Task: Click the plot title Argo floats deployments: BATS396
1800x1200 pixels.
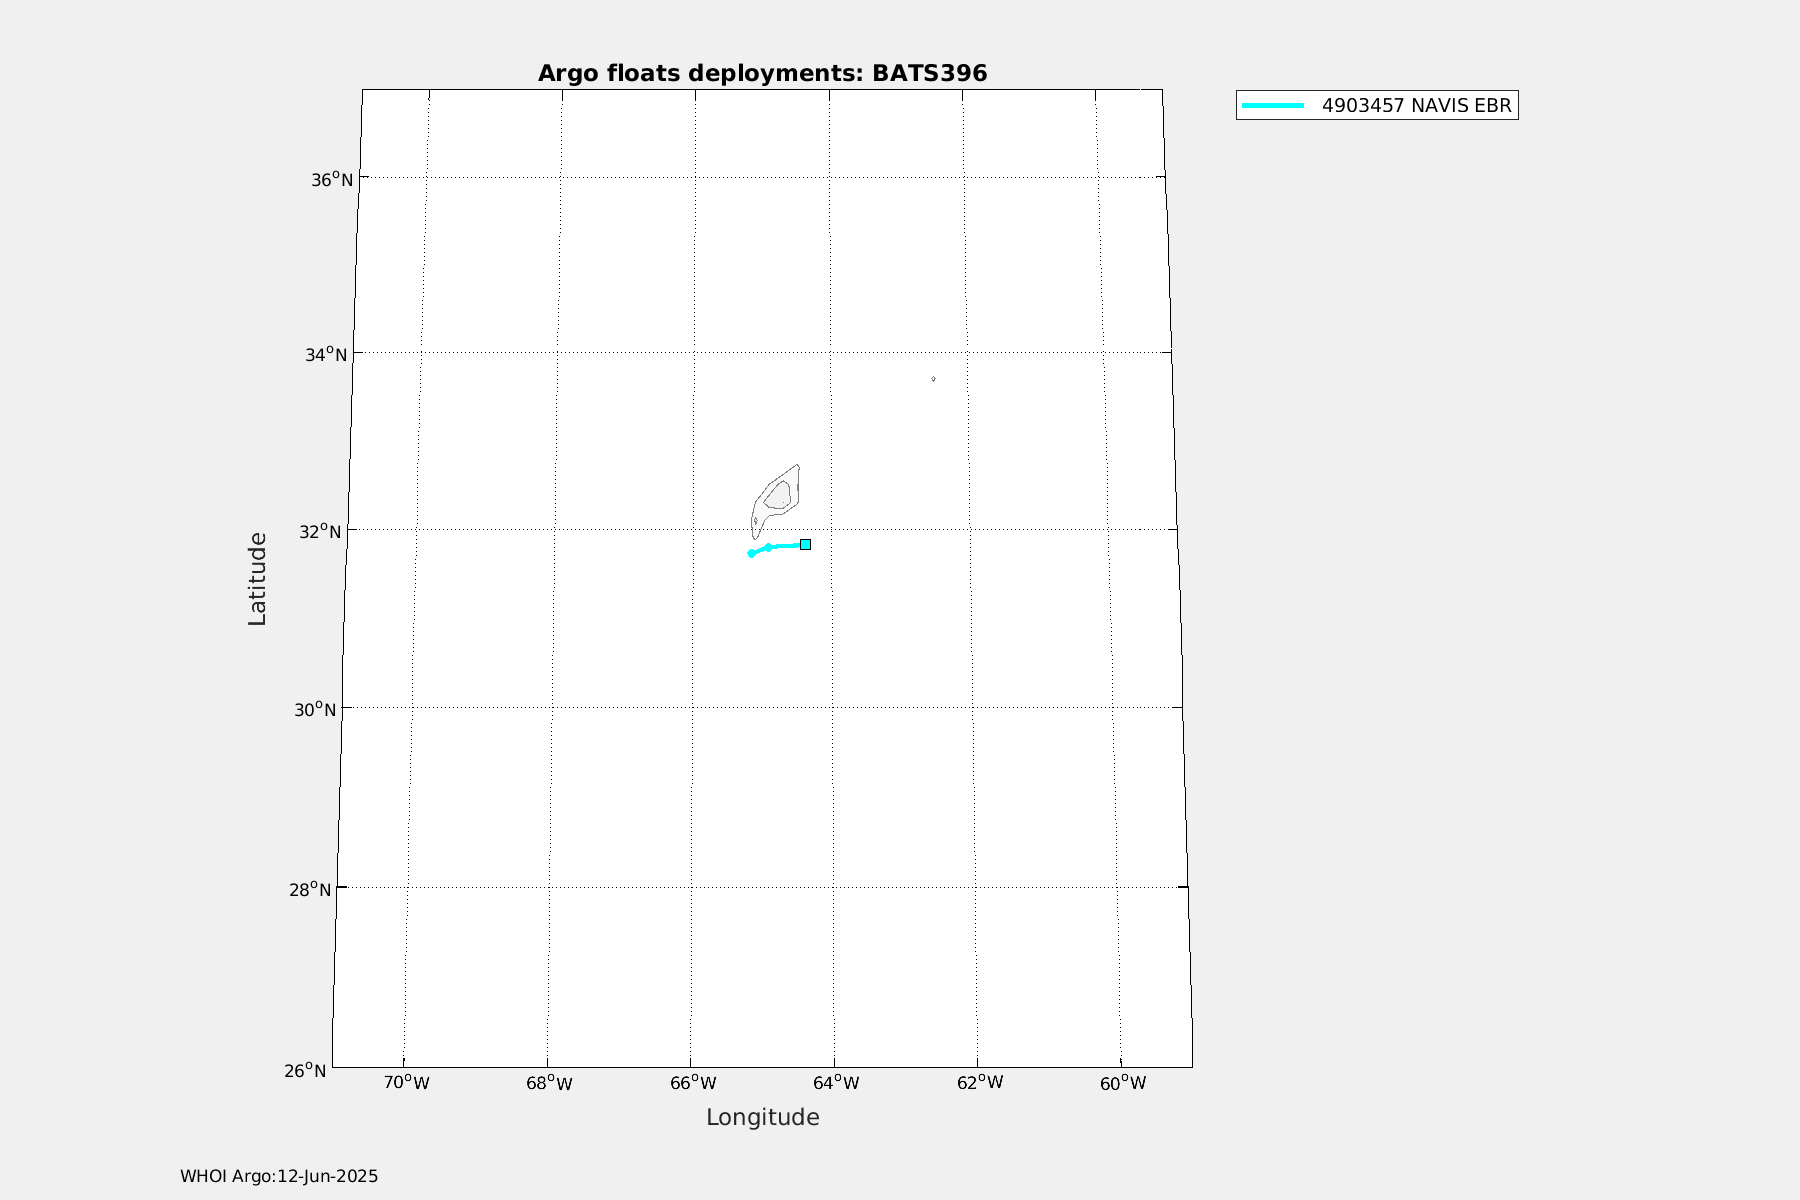Action: pyautogui.click(x=762, y=73)
